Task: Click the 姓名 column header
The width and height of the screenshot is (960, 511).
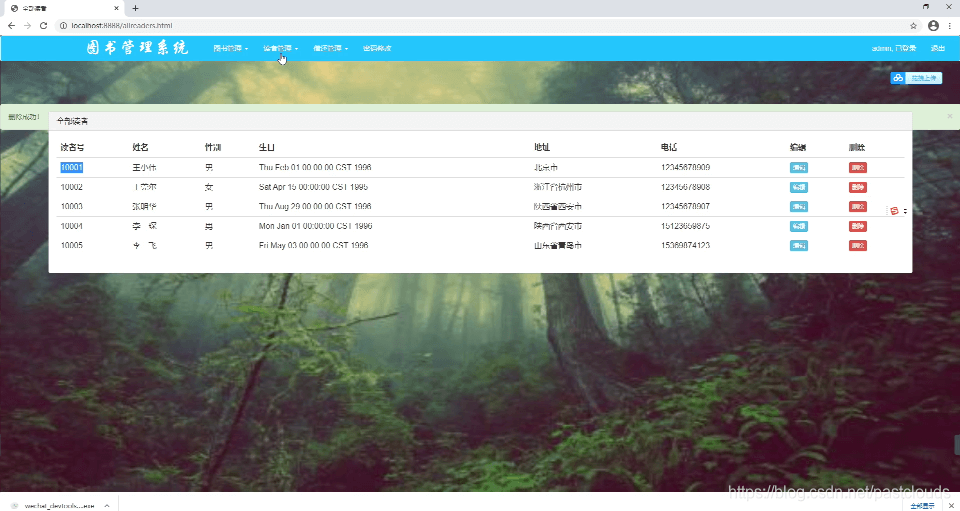Action: (x=140, y=147)
